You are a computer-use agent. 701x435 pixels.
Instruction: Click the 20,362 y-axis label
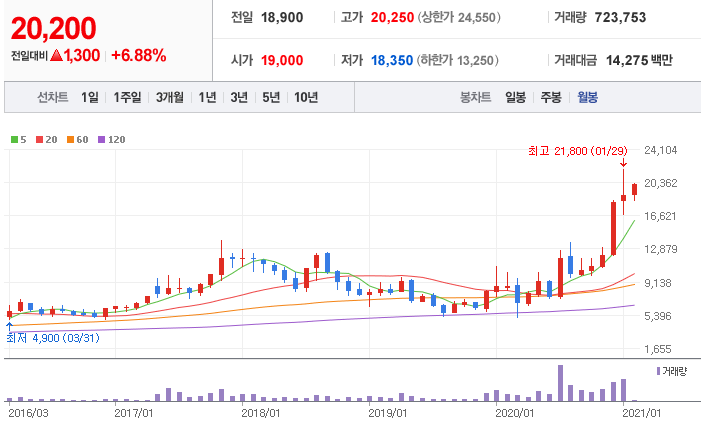tap(660, 183)
